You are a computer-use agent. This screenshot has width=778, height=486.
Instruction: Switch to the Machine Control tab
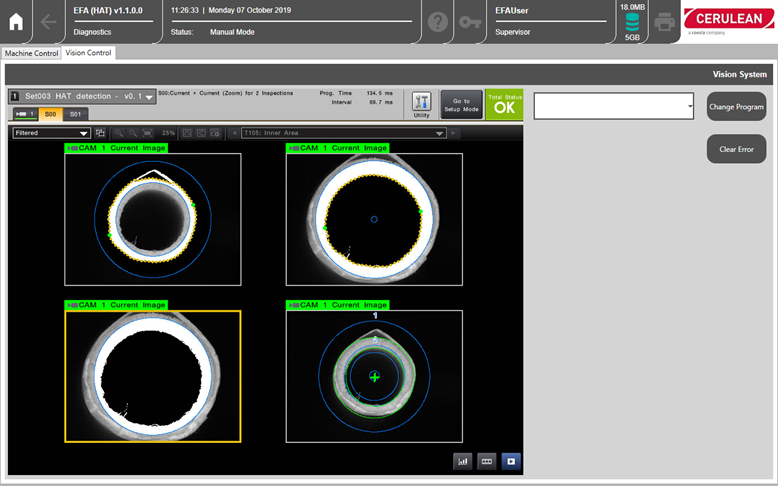click(x=32, y=53)
